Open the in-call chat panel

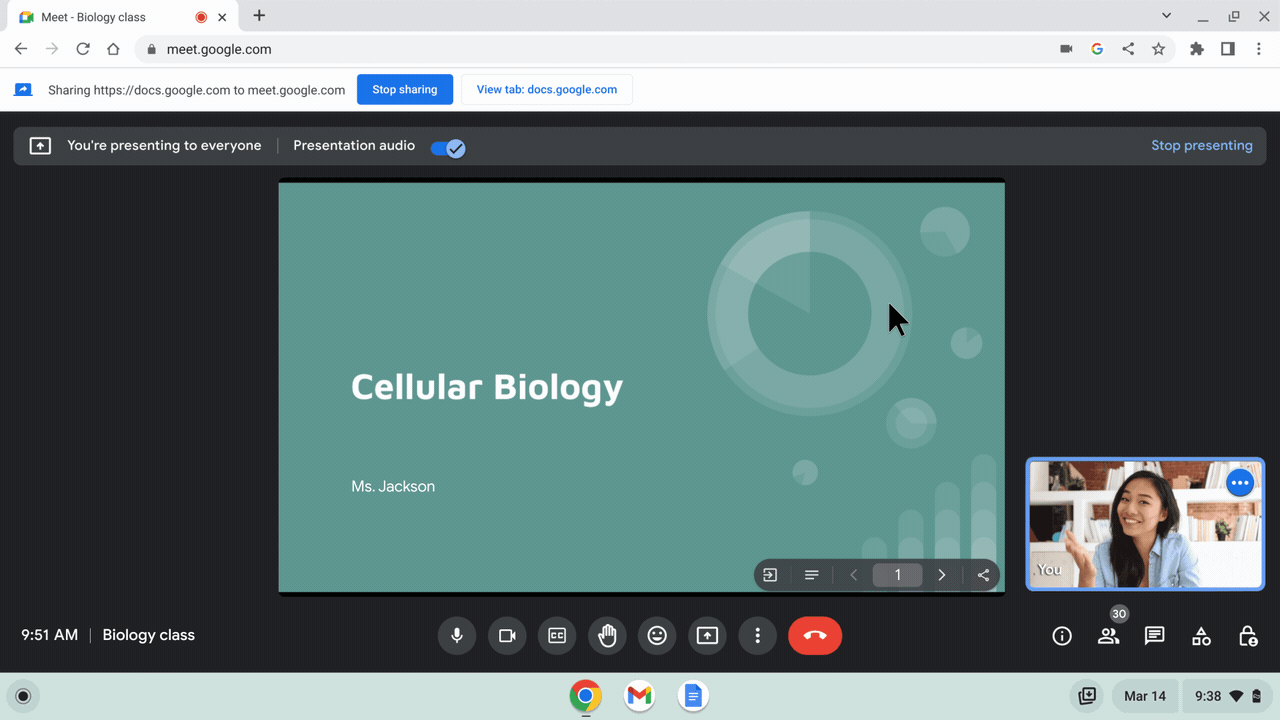point(1155,636)
